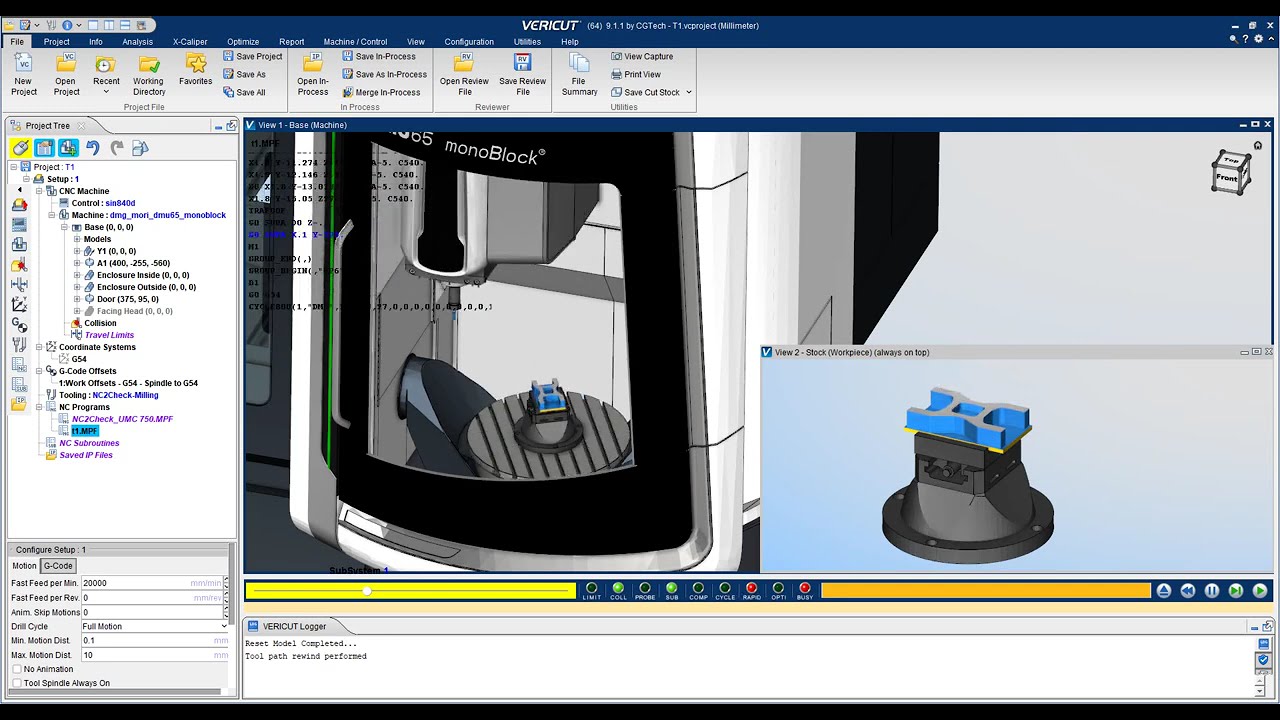Screen dimensions: 1280x720
Task: Click the yellow animation speed slider
Action: click(x=411, y=591)
